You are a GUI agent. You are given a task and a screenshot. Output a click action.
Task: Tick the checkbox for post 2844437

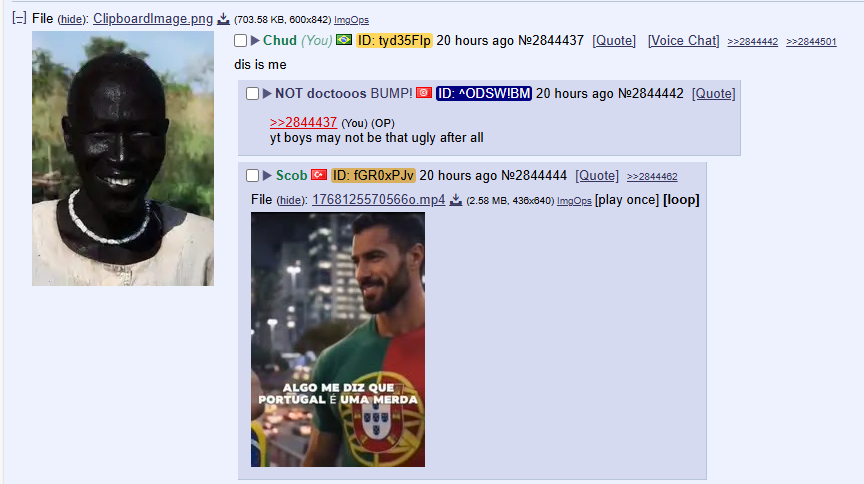tap(240, 40)
